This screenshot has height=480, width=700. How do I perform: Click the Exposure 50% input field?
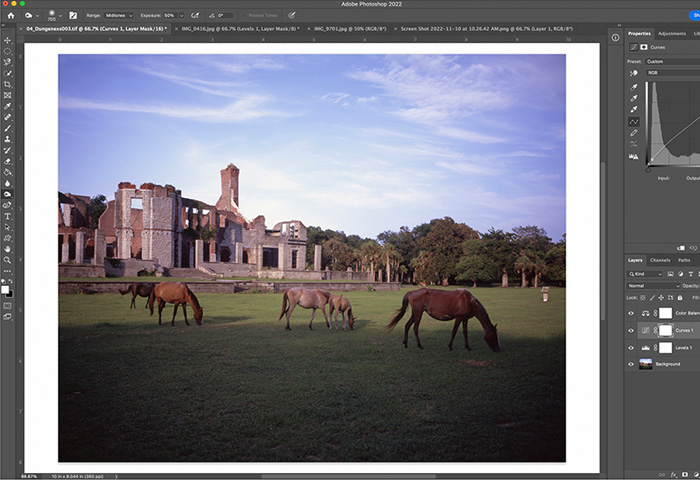point(171,15)
